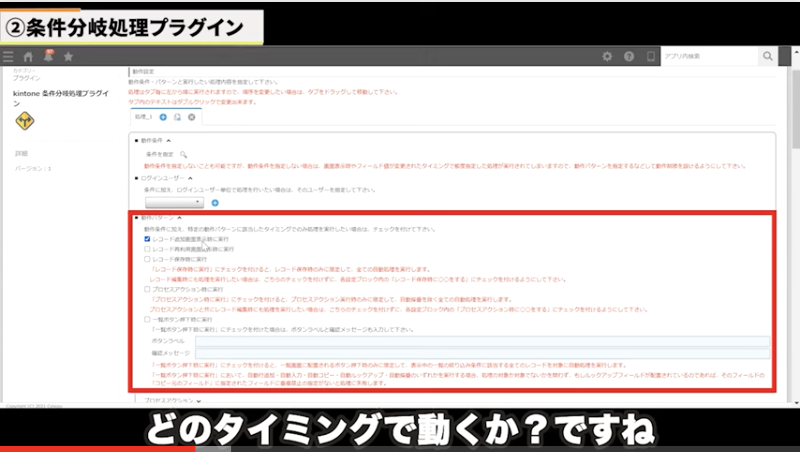
Task: Remove tab with the x icon
Action: coord(191,117)
